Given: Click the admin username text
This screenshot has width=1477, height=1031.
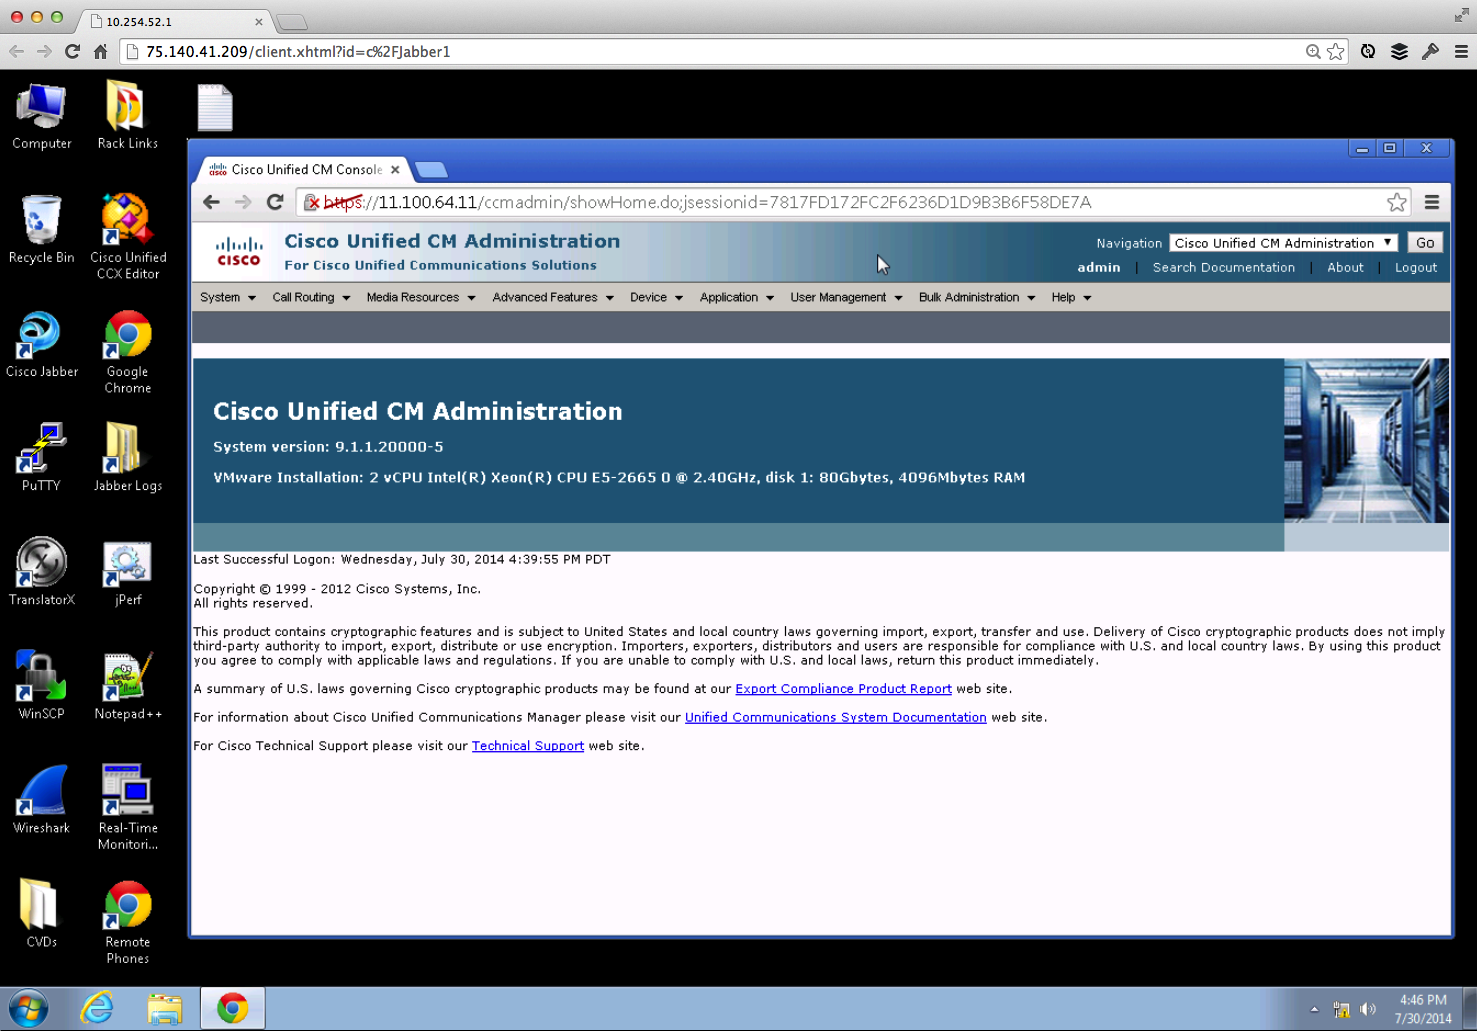Looking at the screenshot, I should tap(1098, 267).
